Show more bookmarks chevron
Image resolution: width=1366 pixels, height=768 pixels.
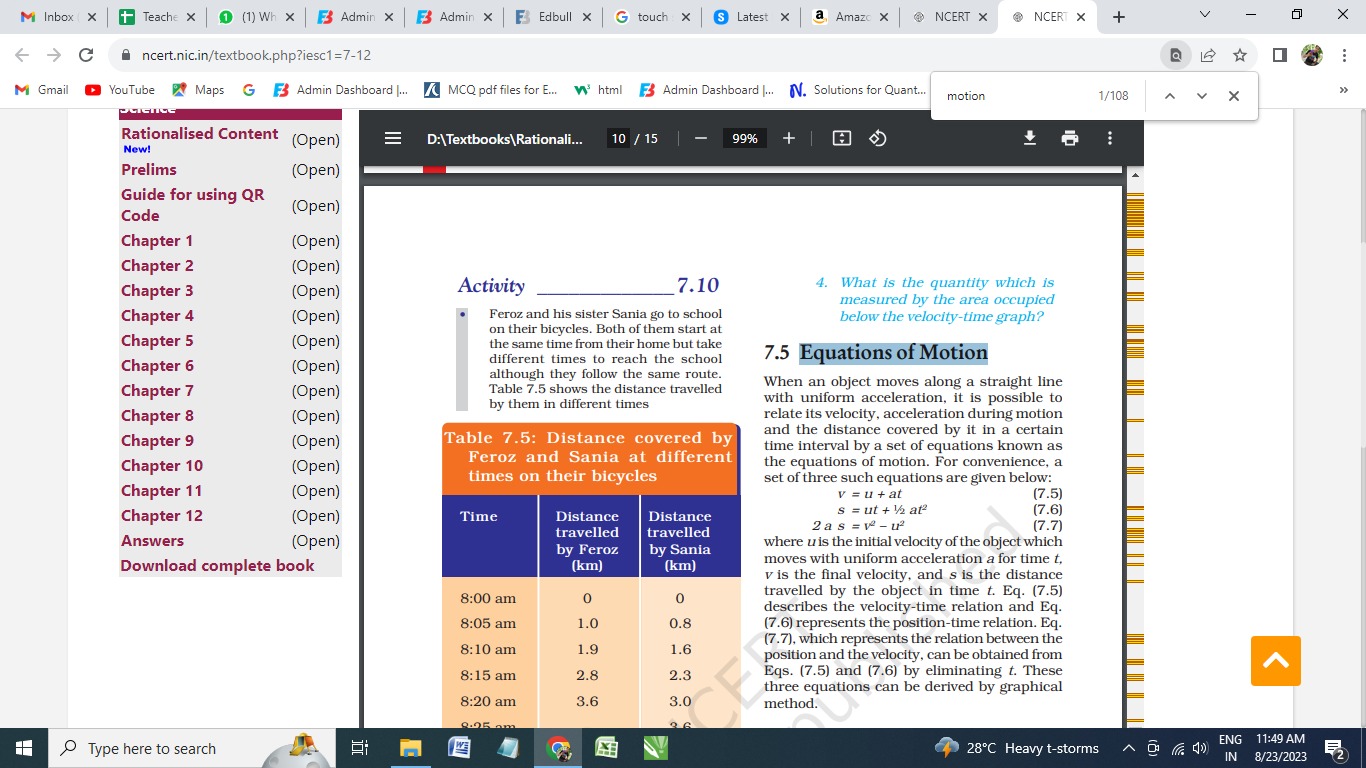pos(1344,90)
